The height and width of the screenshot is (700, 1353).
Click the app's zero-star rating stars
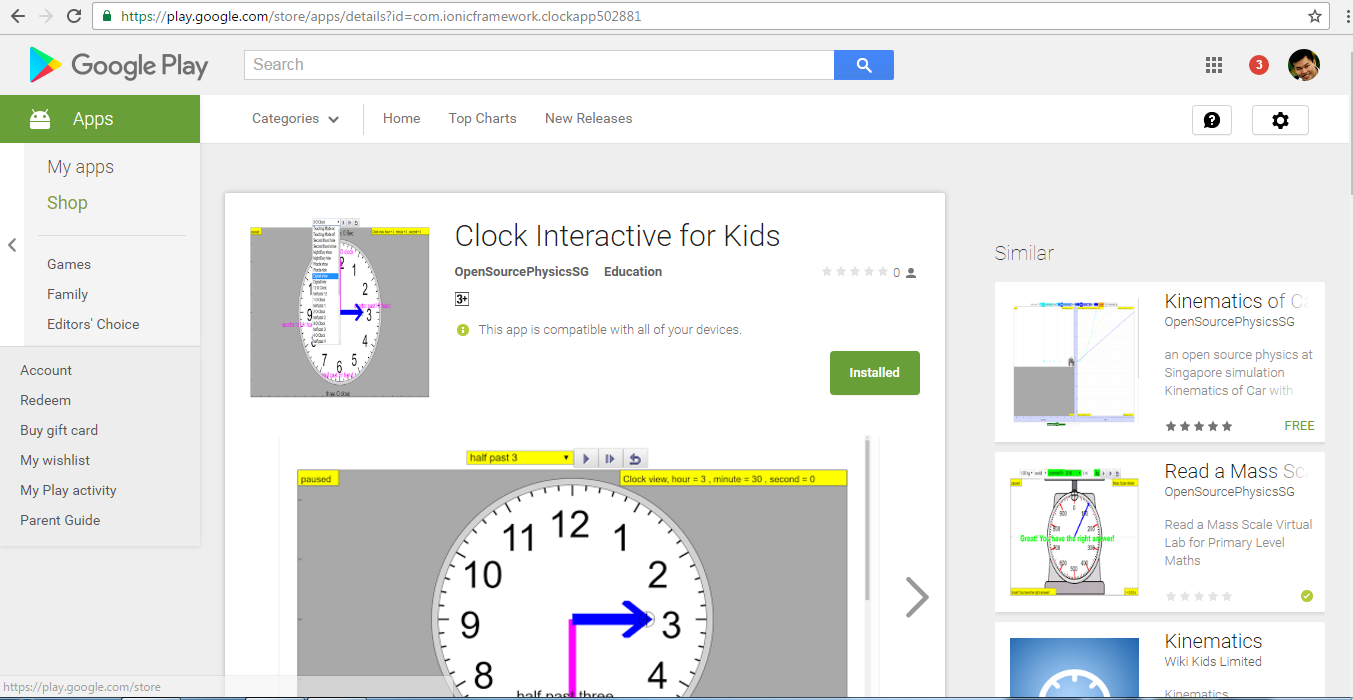click(855, 272)
